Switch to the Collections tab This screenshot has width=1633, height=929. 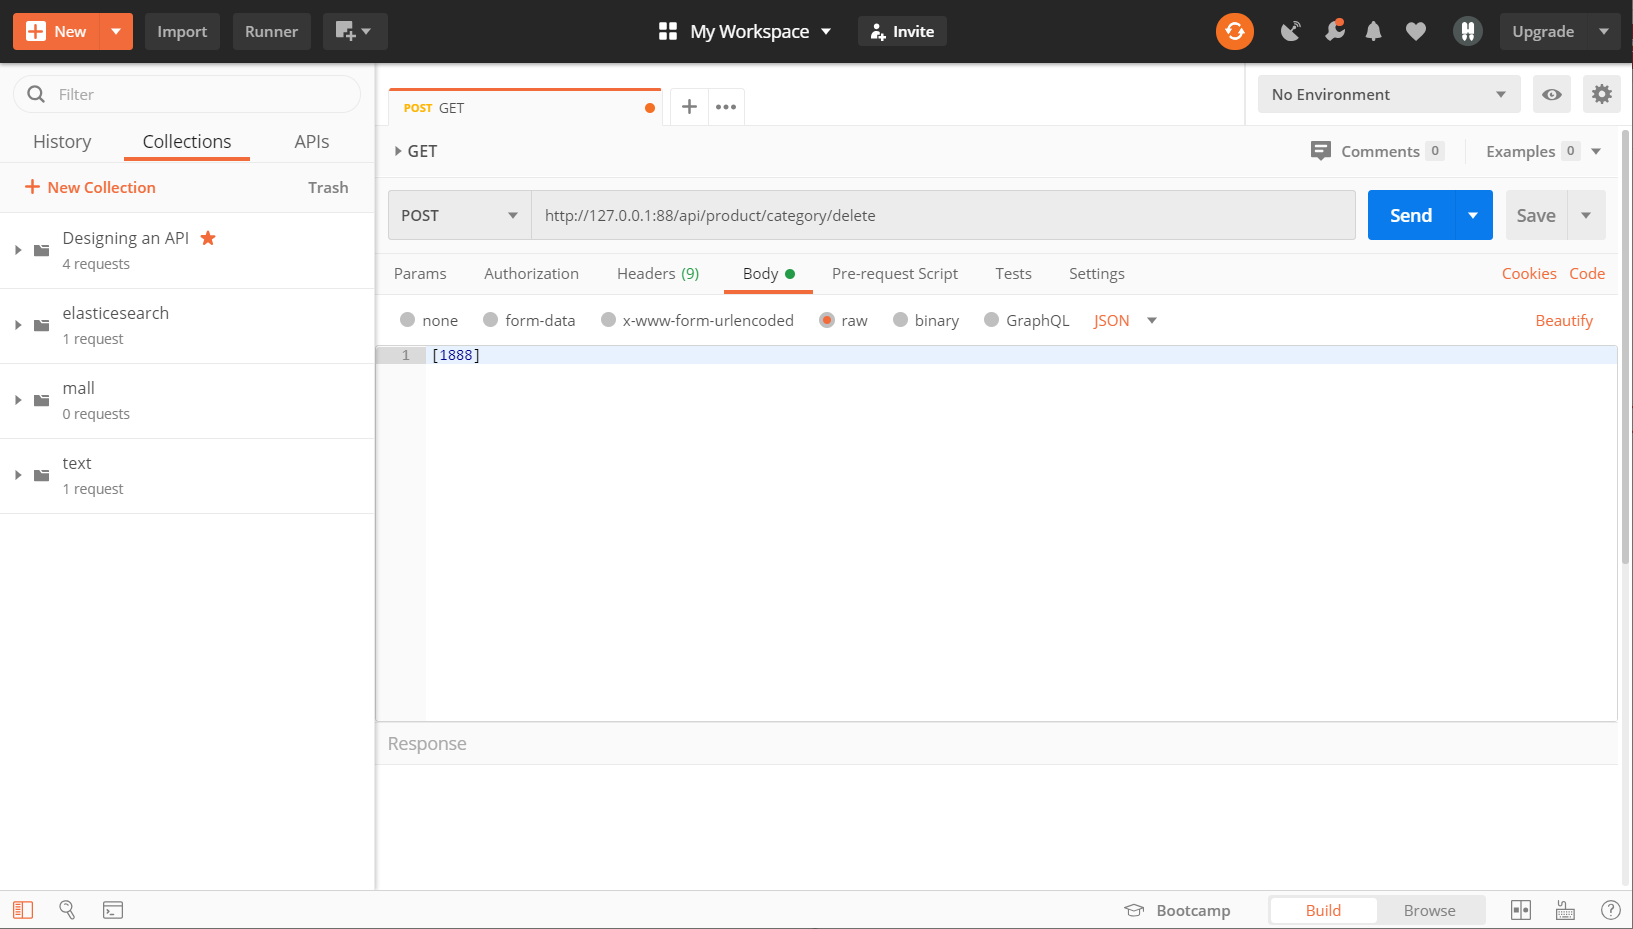click(187, 142)
